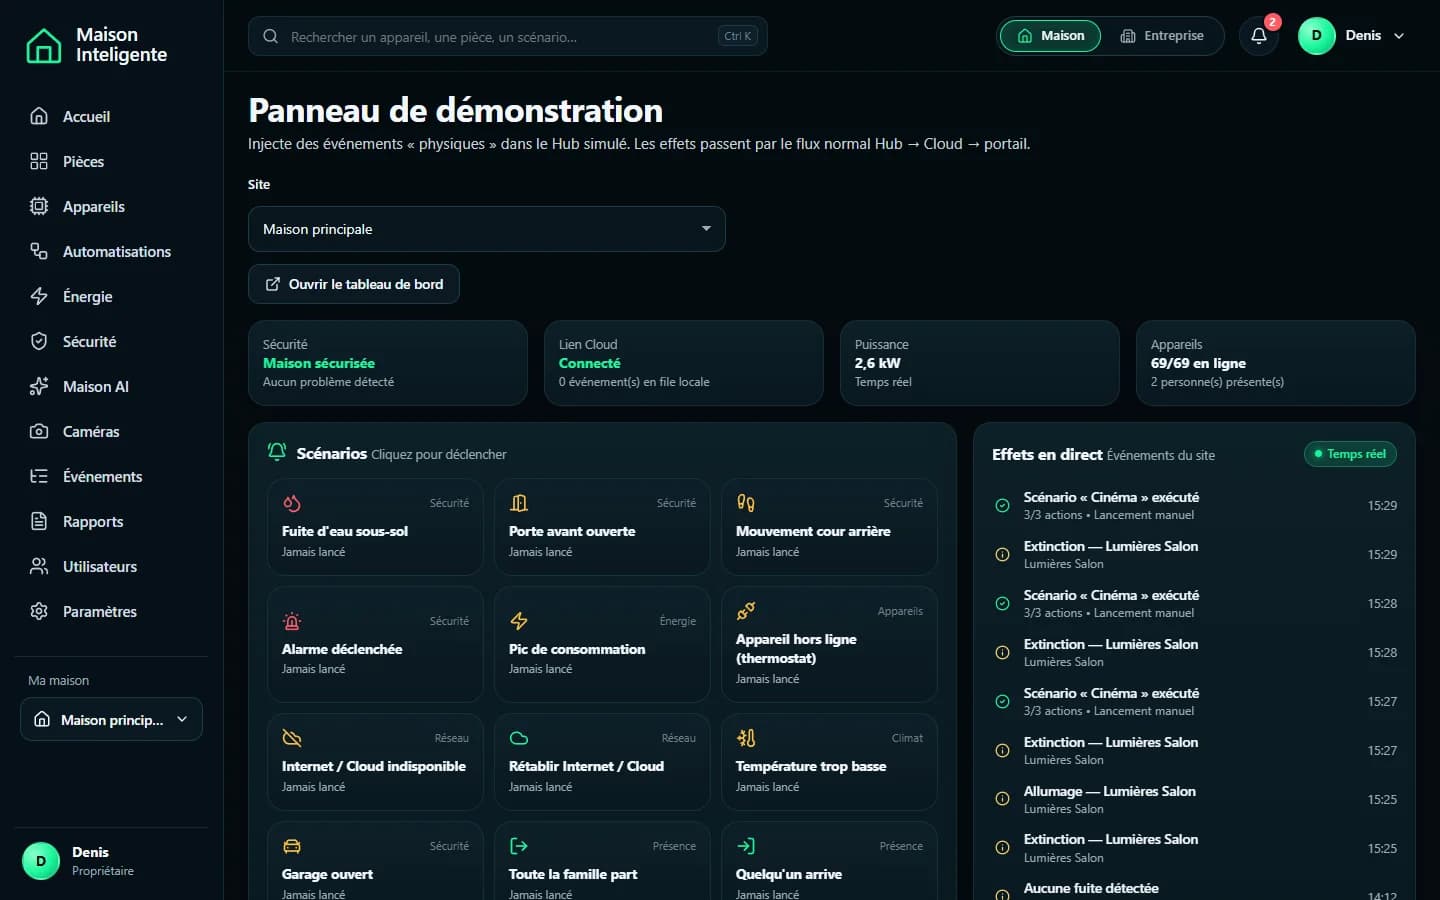
Task: Click the Rétablir Internet / Cloud icon
Action: [519, 738]
